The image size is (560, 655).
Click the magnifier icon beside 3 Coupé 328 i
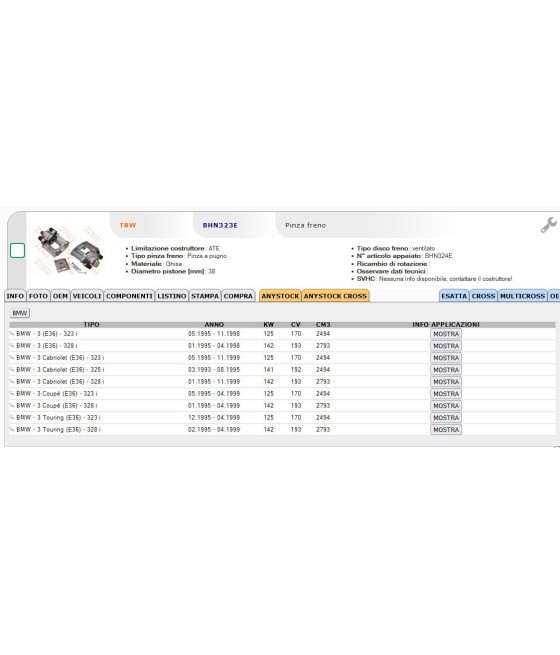(x=12, y=406)
